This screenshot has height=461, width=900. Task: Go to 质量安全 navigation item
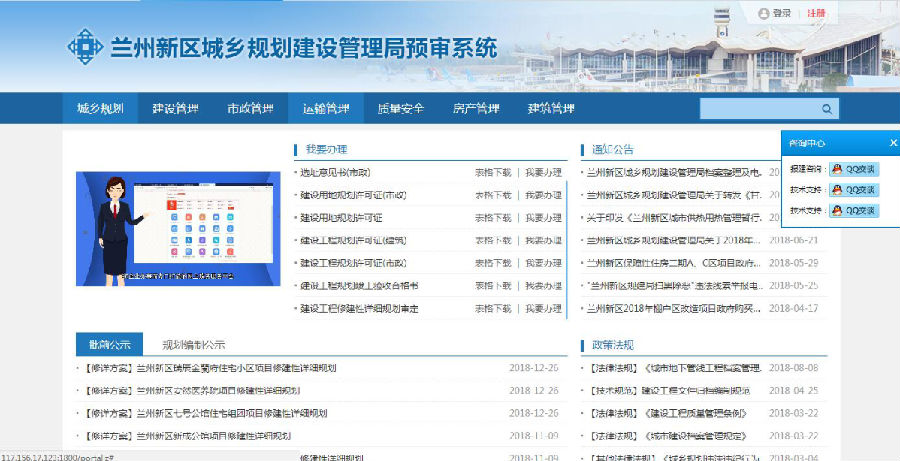pos(401,109)
